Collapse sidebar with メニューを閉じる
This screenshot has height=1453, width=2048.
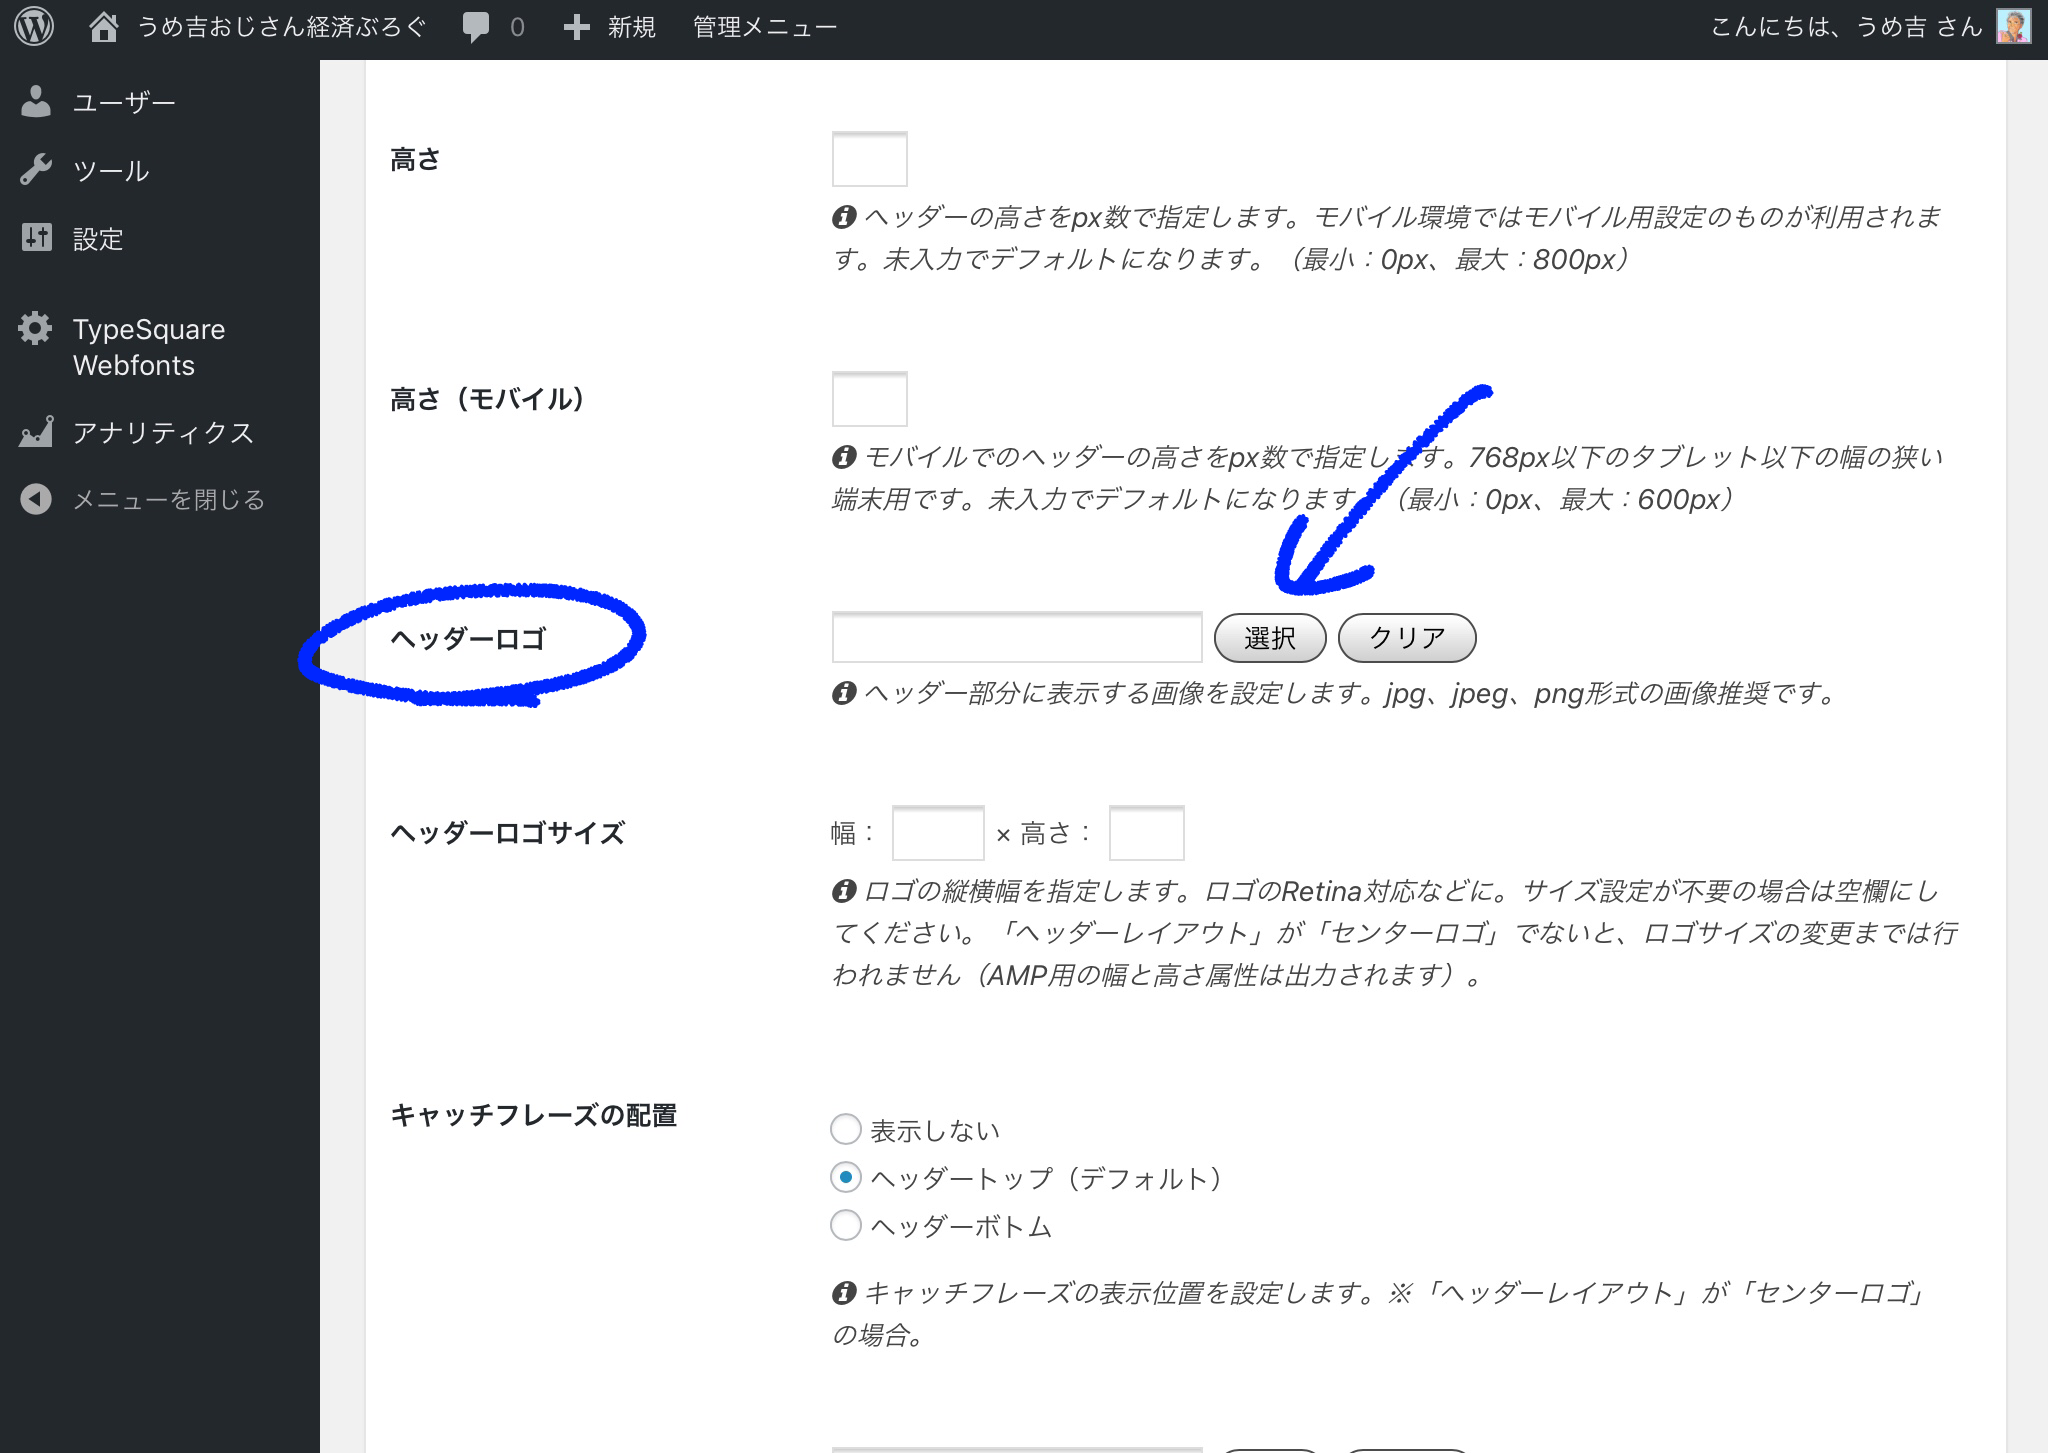[x=167, y=499]
